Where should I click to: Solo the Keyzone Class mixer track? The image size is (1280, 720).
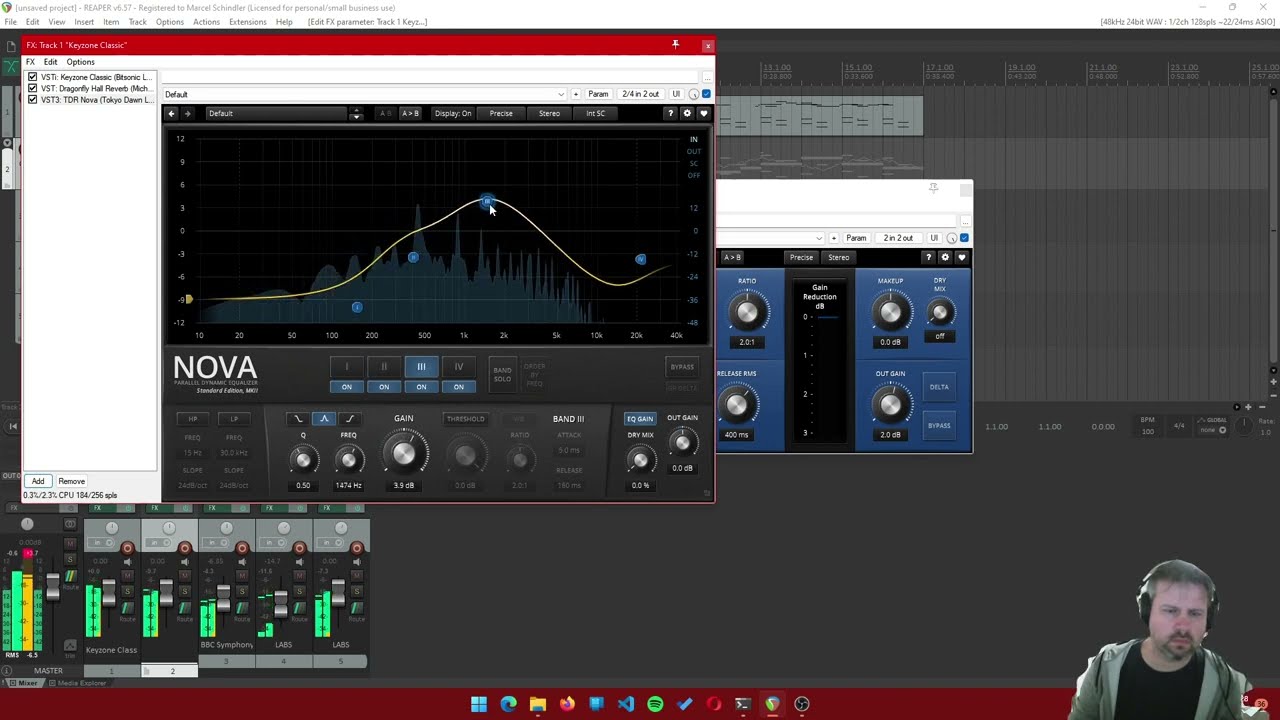click(x=127, y=592)
